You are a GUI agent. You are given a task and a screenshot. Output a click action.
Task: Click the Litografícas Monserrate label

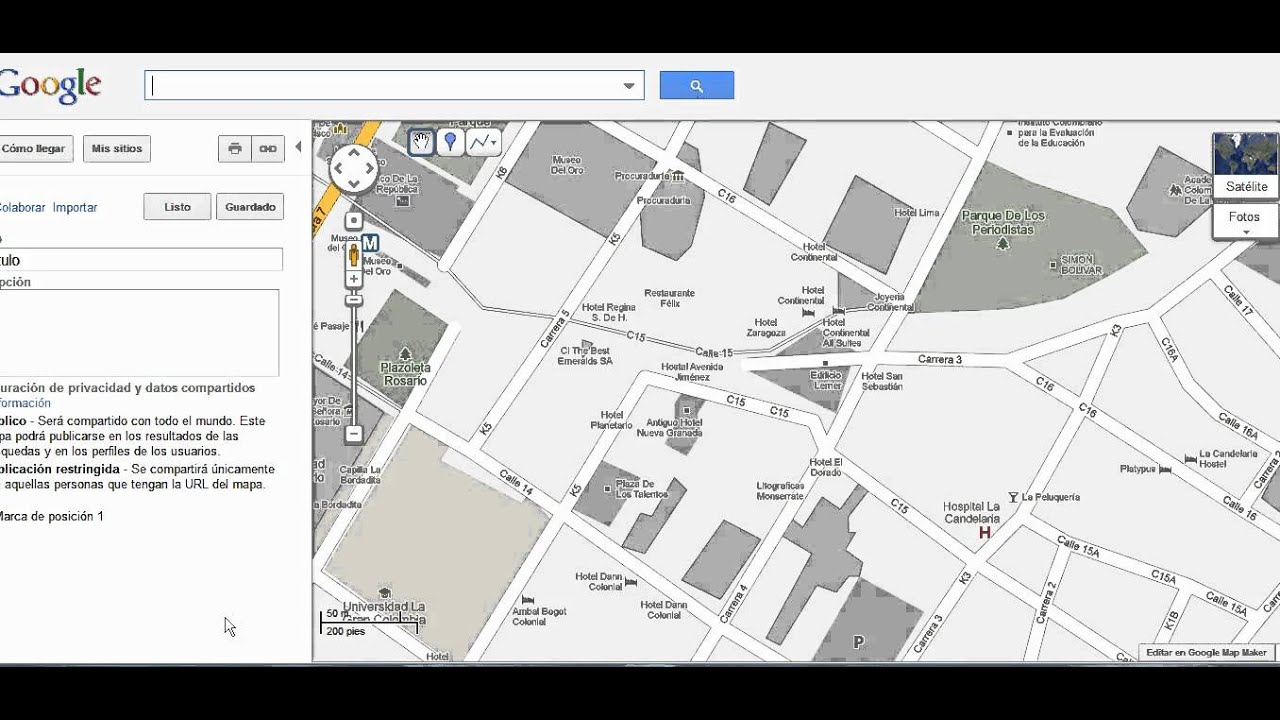click(x=780, y=491)
